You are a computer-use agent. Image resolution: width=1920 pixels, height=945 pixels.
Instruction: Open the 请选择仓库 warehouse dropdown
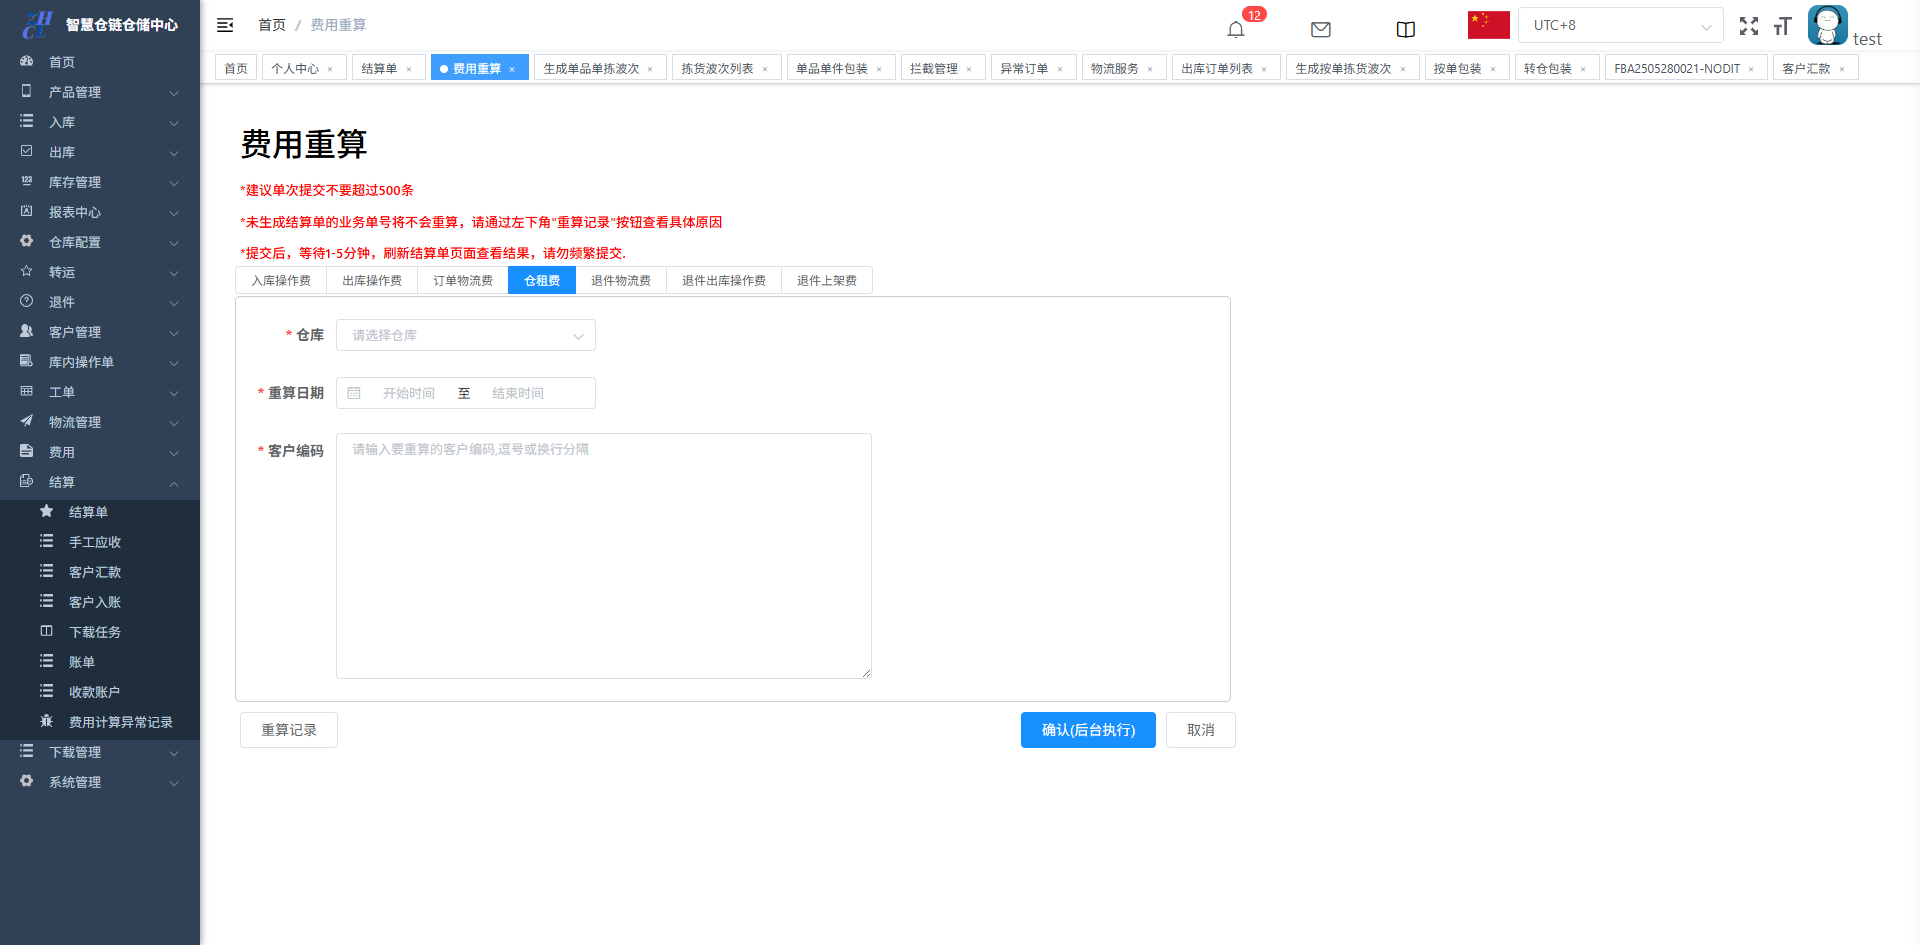[x=465, y=335]
